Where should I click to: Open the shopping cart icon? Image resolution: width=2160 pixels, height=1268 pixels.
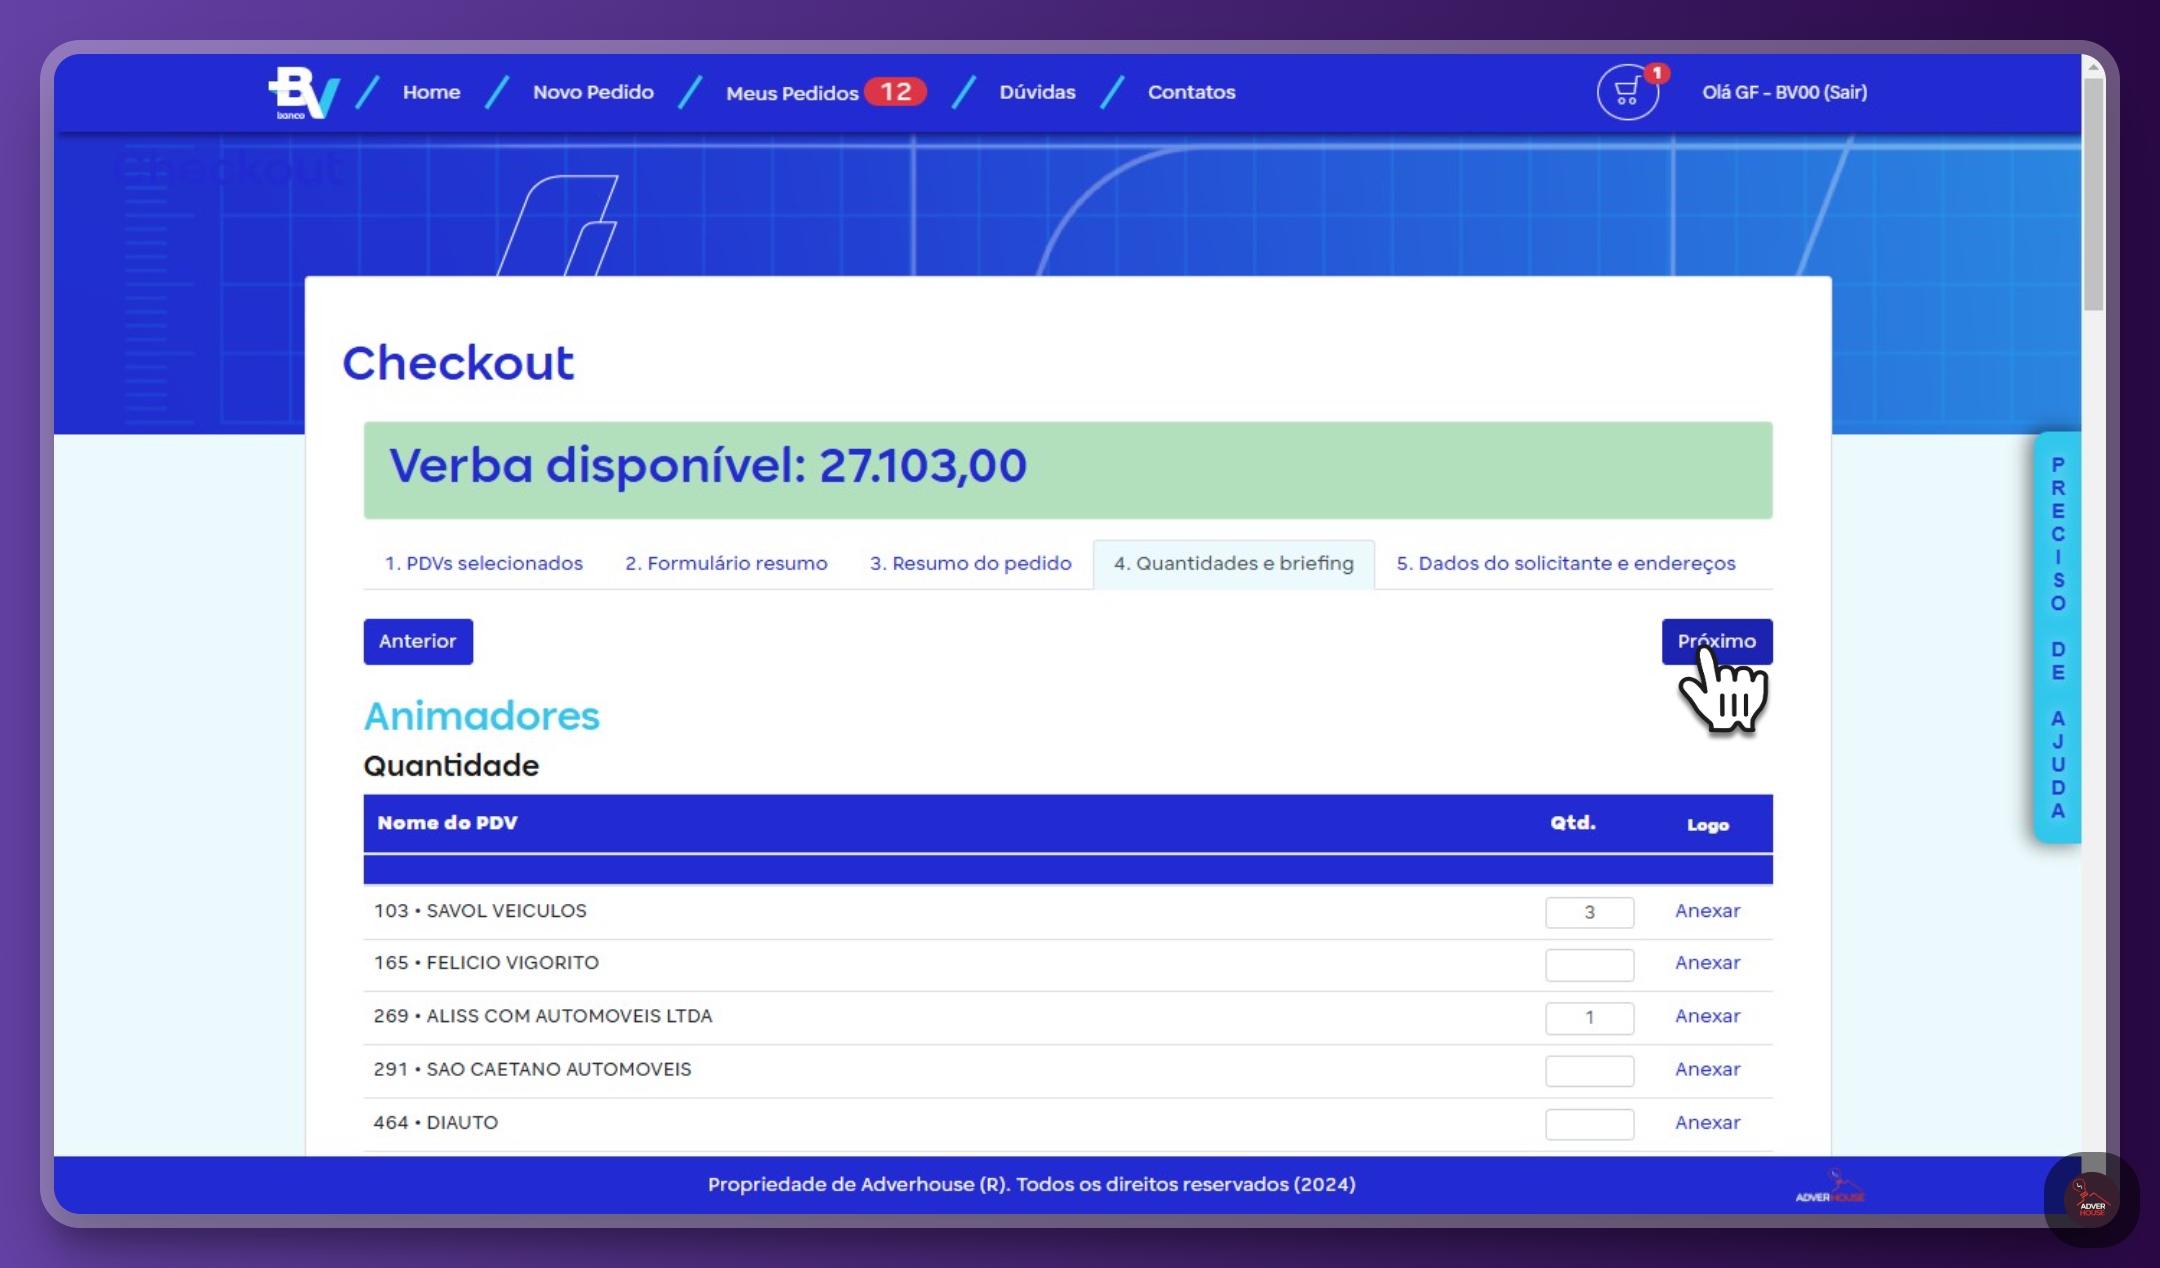[1627, 93]
